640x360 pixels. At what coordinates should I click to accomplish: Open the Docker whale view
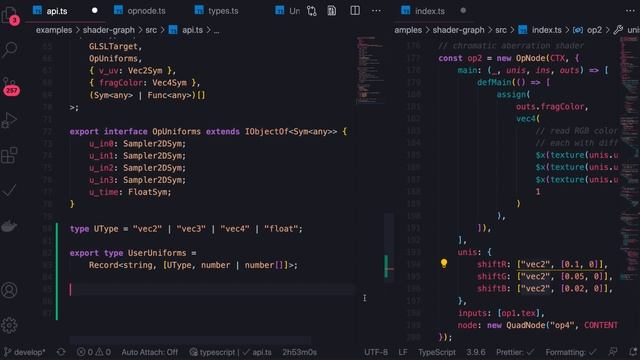[9, 225]
